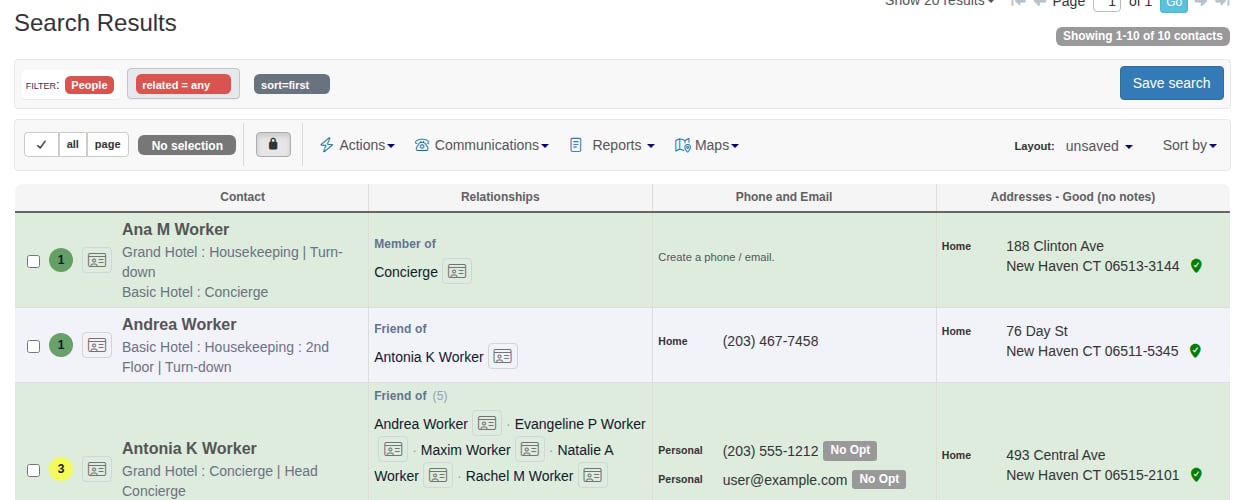Click the No selection badge
This screenshot has height=500, width=1245.
[x=187, y=146]
